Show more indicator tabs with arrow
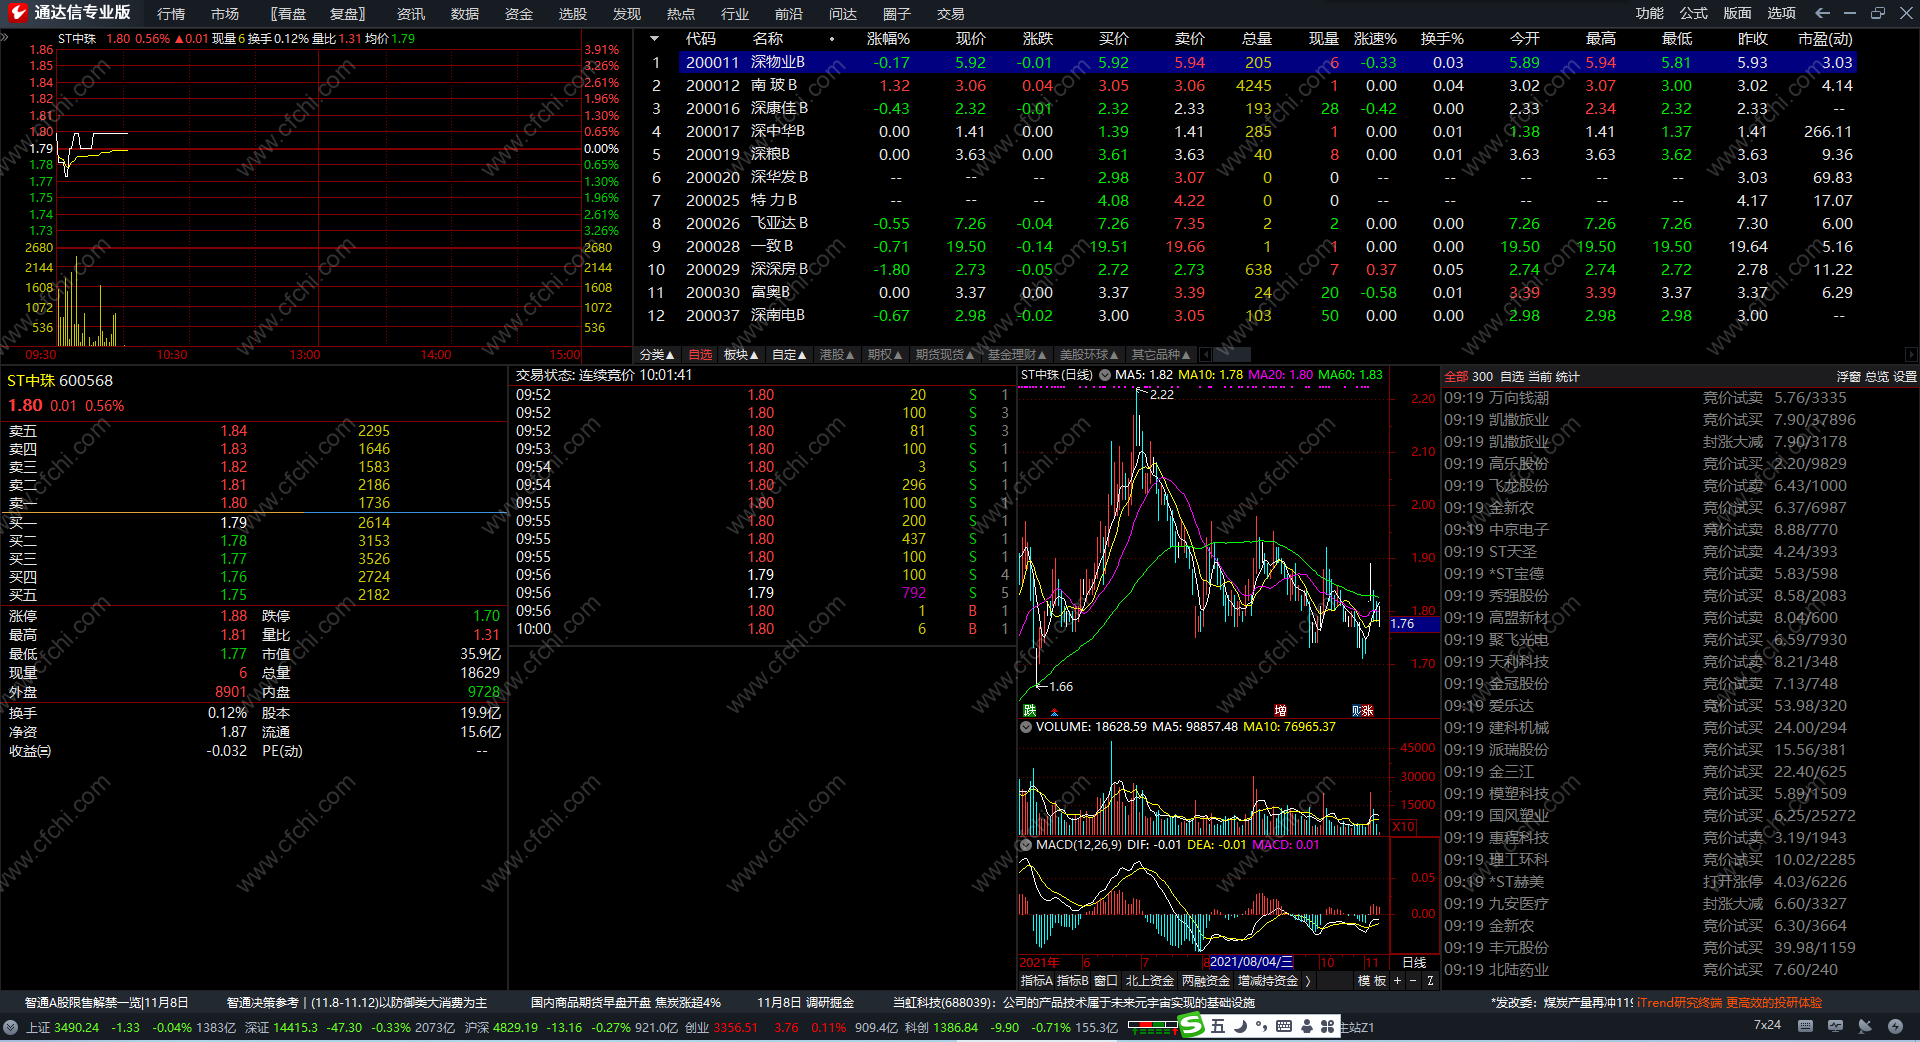The height and width of the screenshot is (1042, 1920). [x=1308, y=981]
